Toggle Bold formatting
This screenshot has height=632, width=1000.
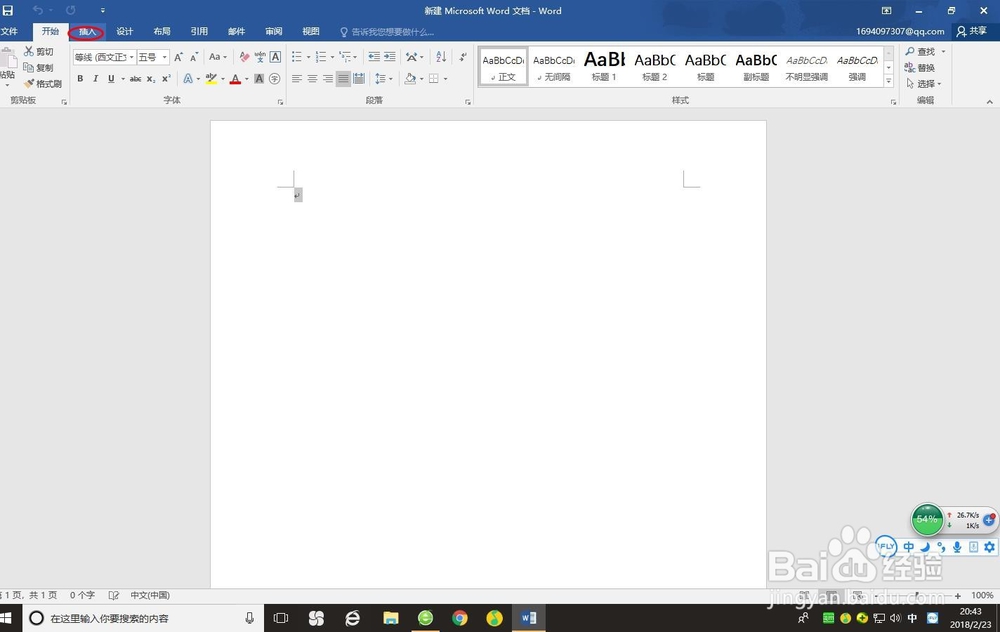(x=80, y=79)
